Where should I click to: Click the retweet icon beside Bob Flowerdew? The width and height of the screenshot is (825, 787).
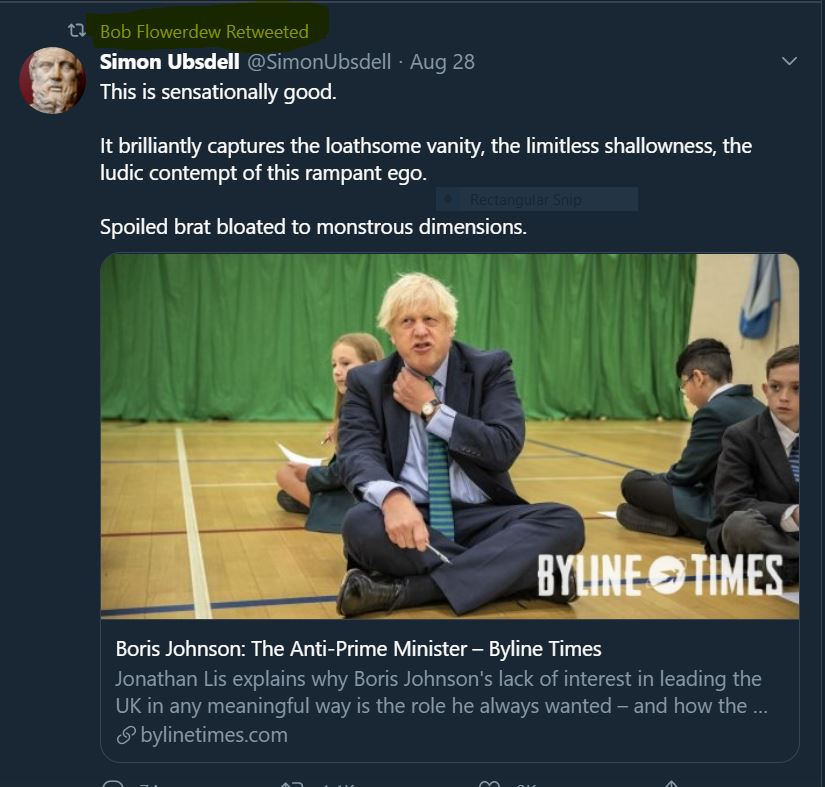click(x=73, y=32)
